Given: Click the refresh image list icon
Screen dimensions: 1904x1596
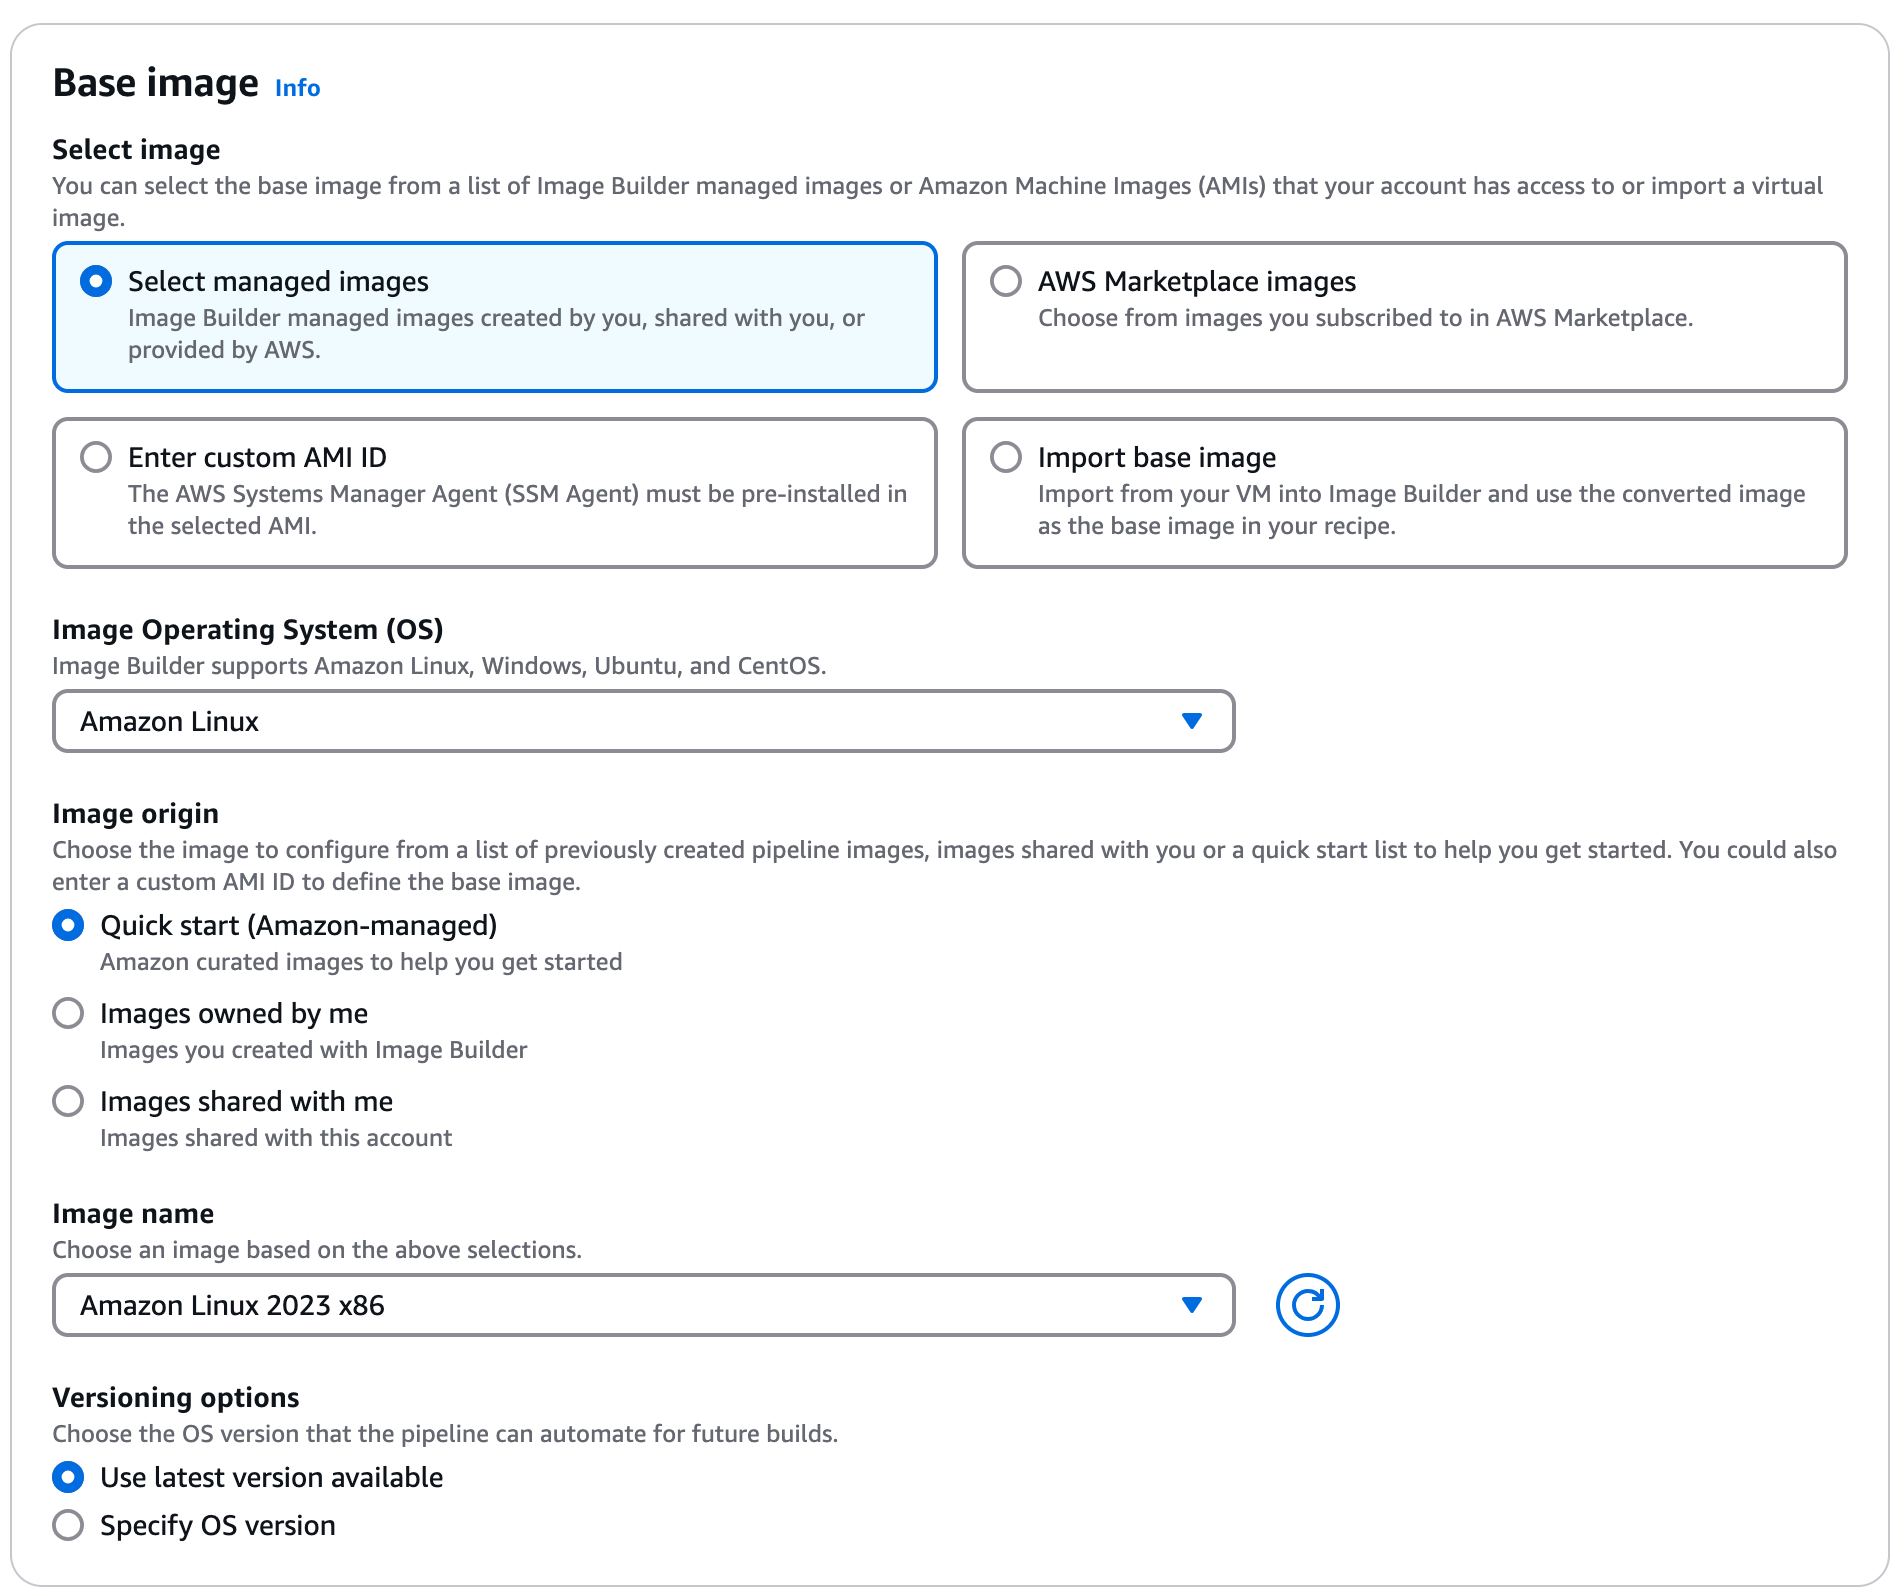Looking at the screenshot, I should pyautogui.click(x=1307, y=1305).
